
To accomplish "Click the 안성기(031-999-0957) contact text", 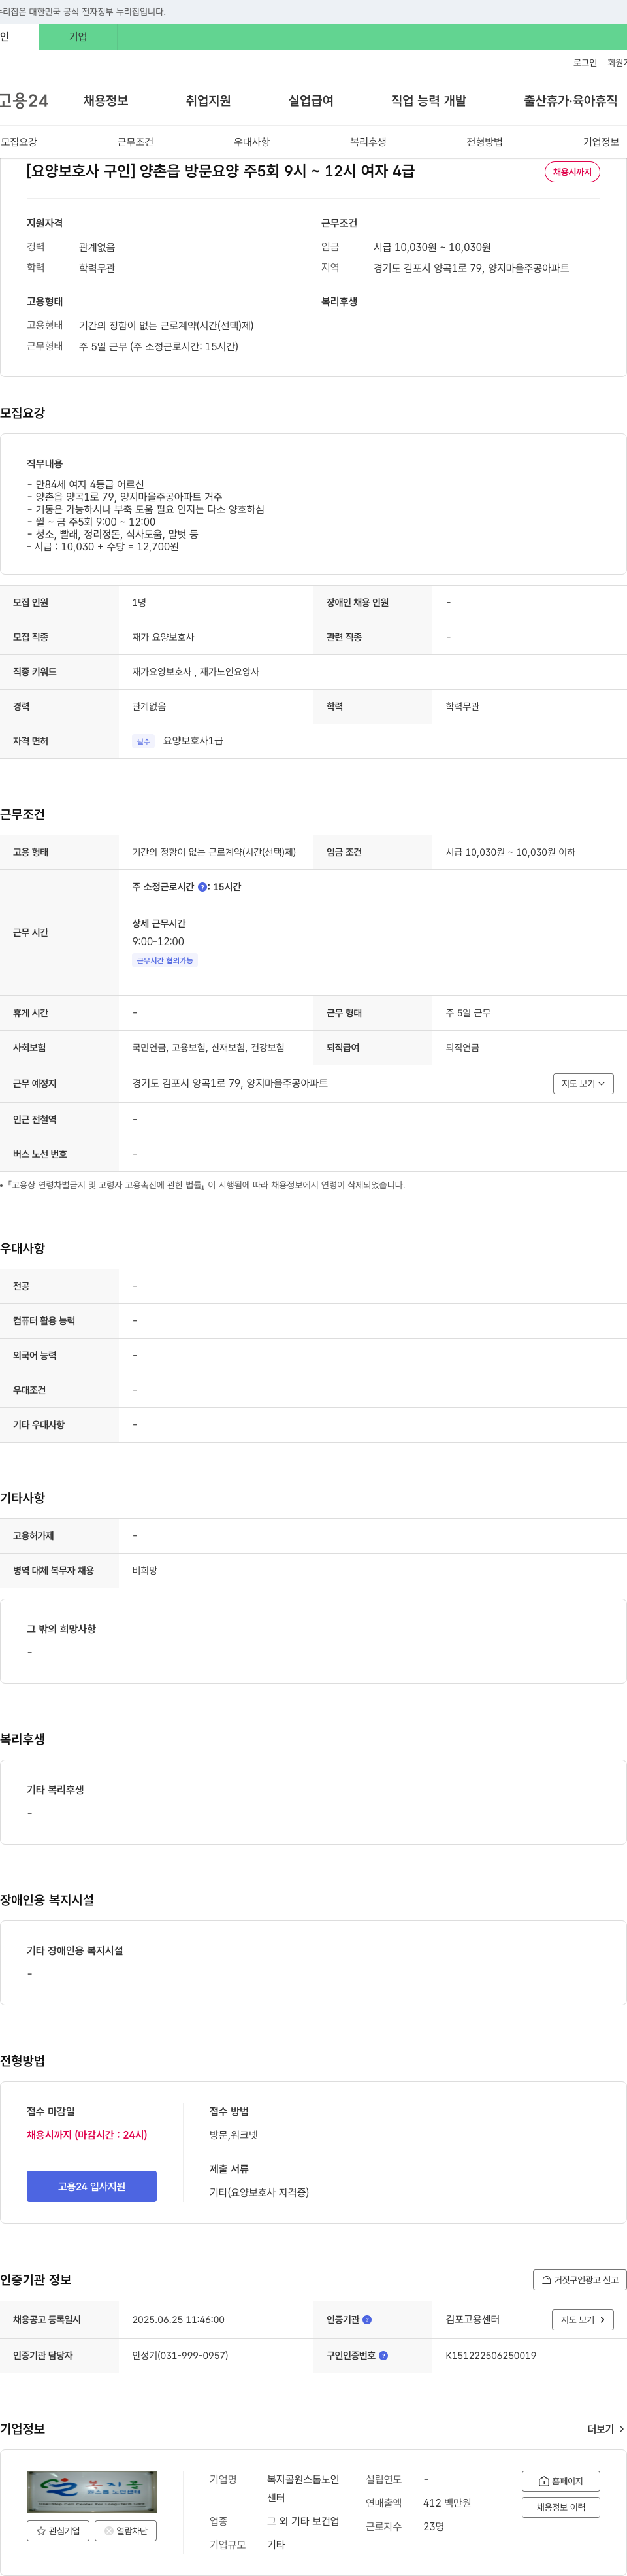I will tap(180, 2356).
